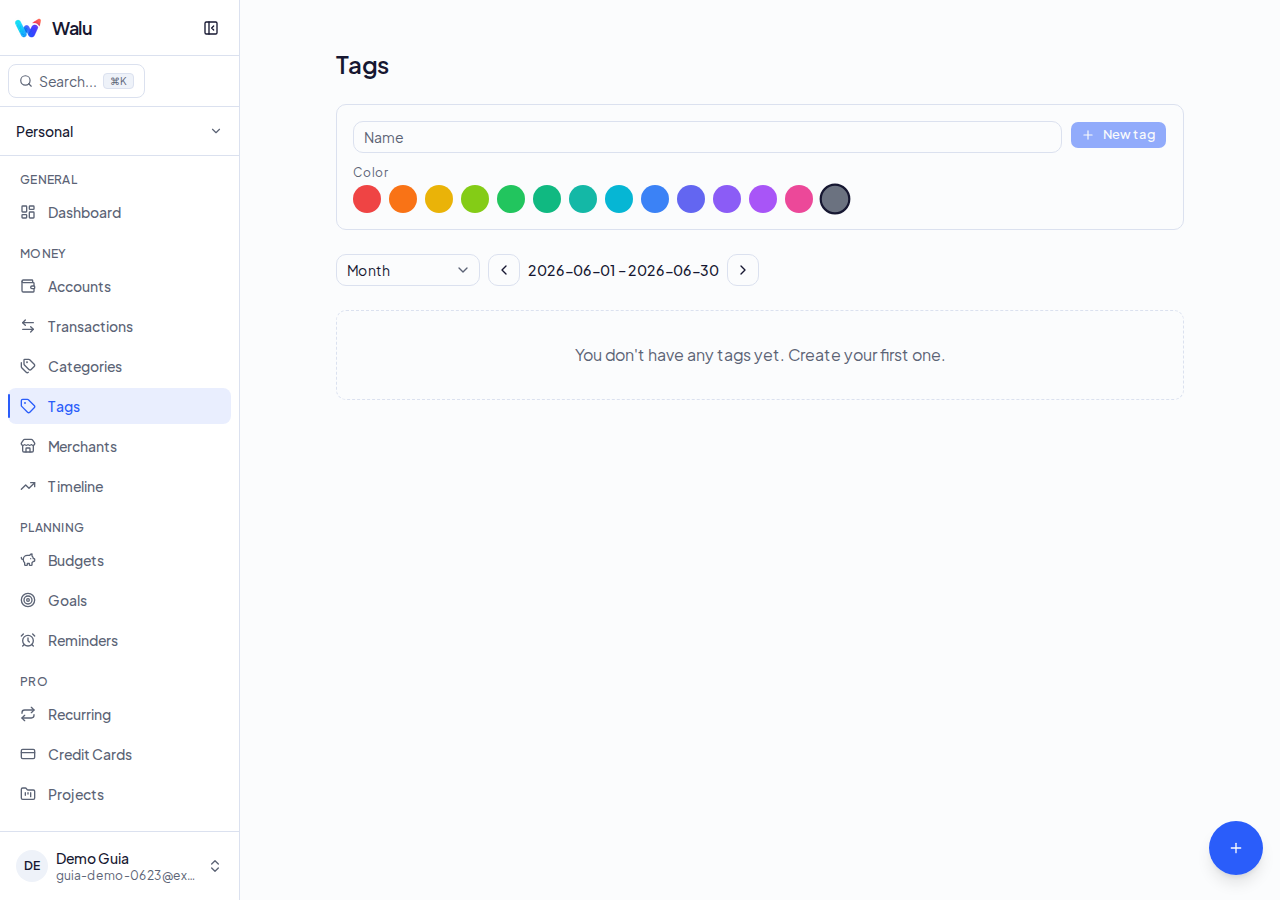
Task: Open the Month period dropdown
Action: point(408,270)
